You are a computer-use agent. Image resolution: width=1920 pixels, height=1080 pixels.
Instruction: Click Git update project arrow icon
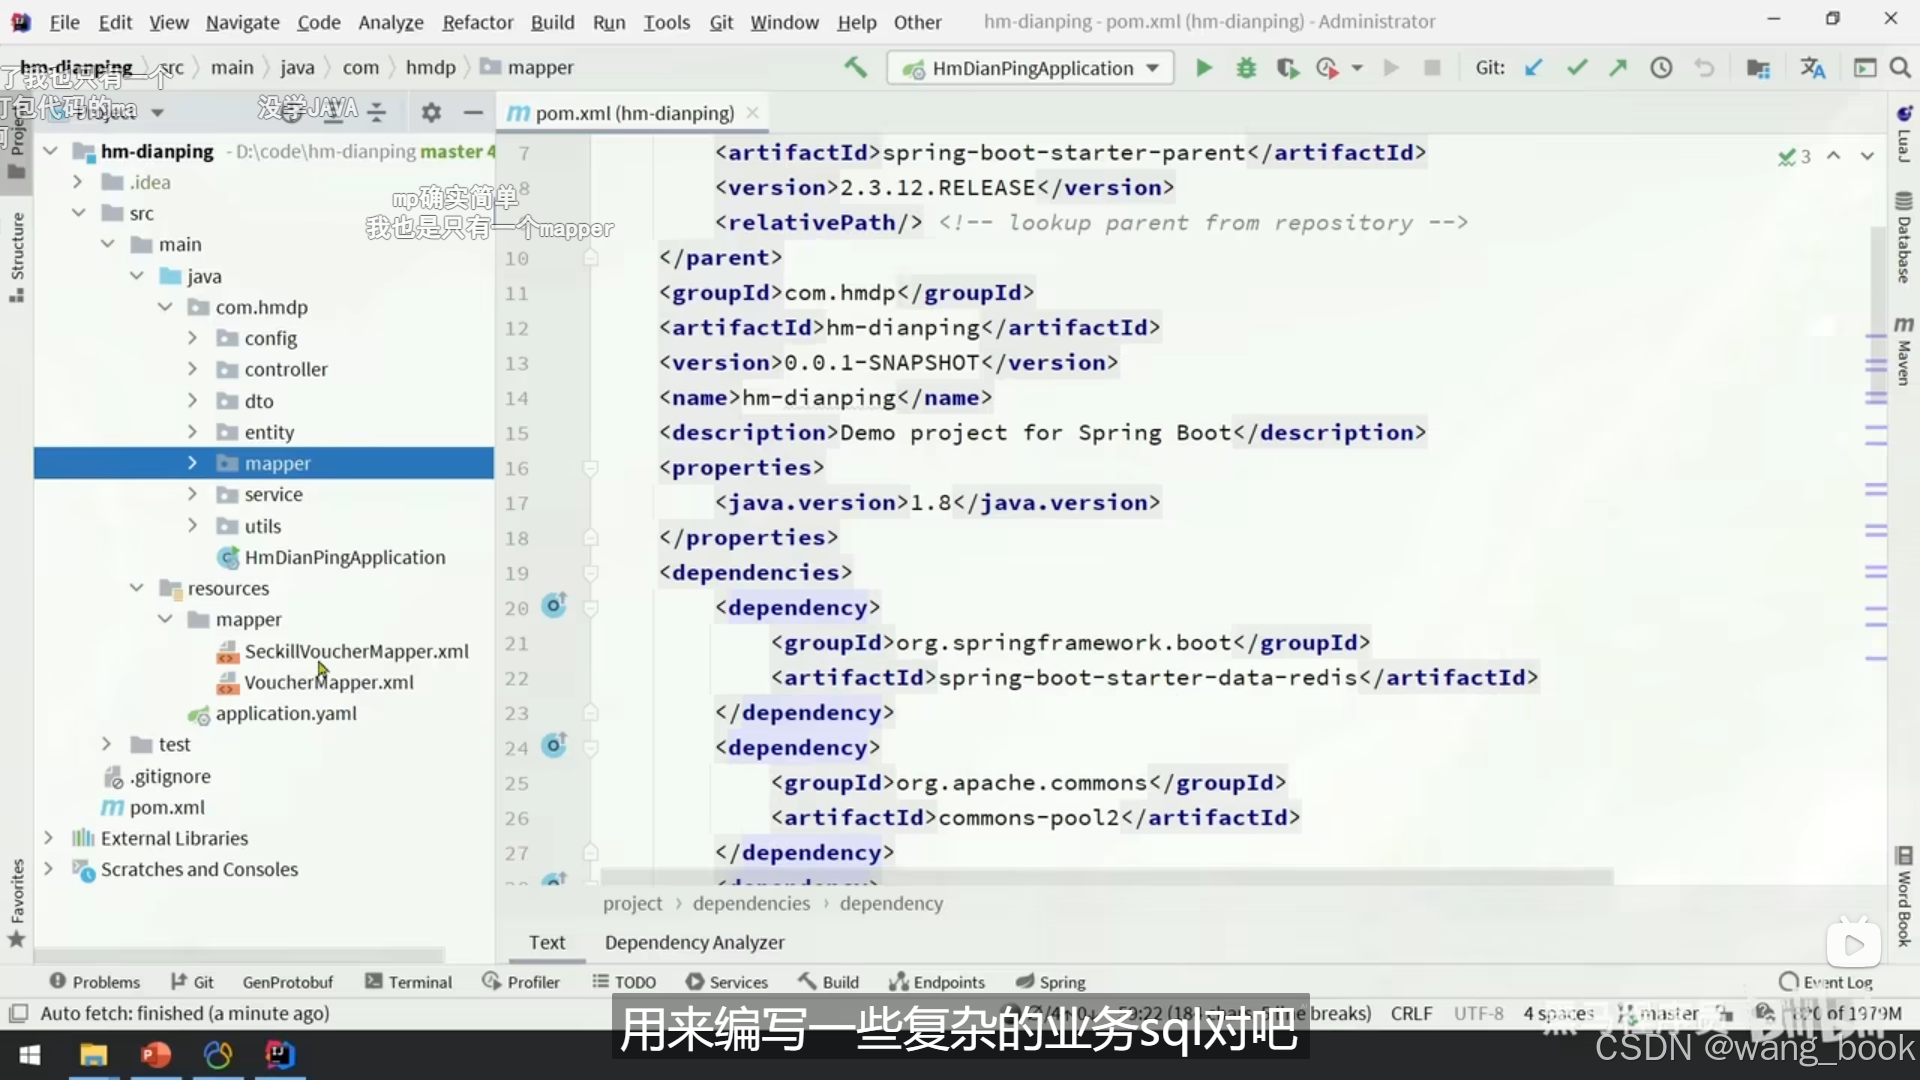(x=1533, y=68)
